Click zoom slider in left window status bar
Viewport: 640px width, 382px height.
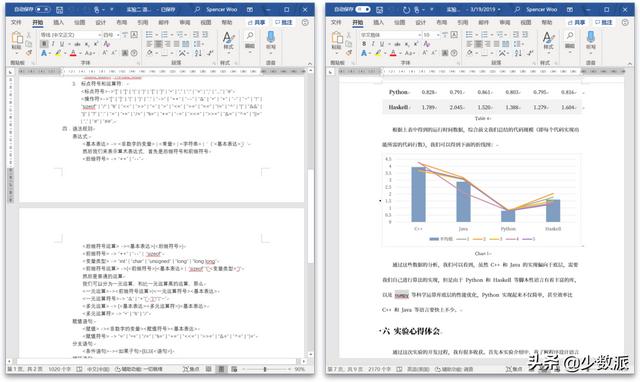[x=265, y=369]
